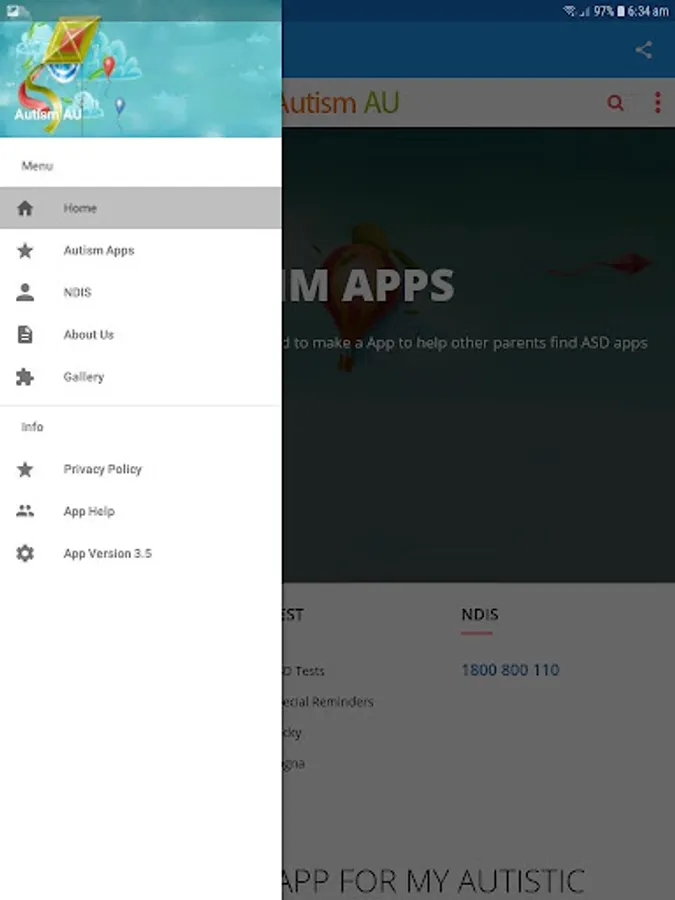Screen dimensions: 675x900
Task: Click the 'Menu' section label
Action: click(x=37, y=166)
